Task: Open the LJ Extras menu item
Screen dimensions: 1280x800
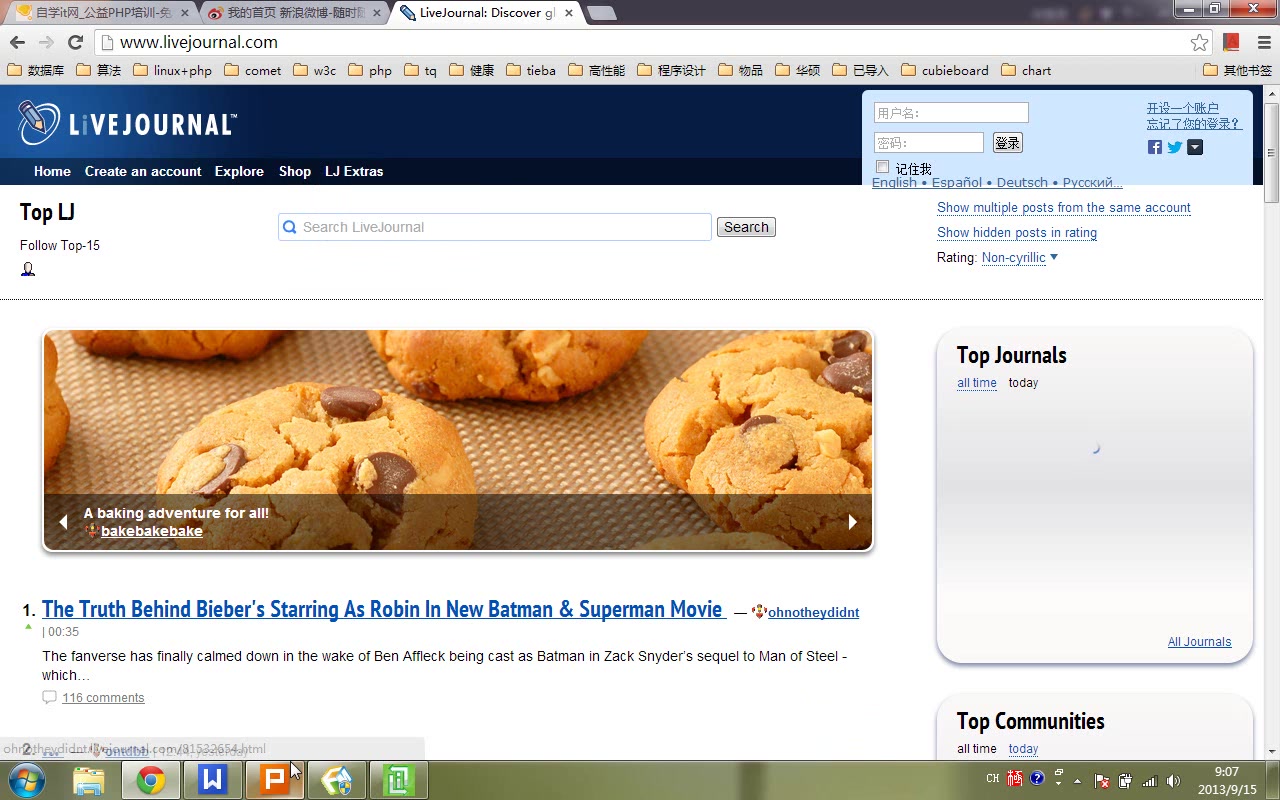Action: [354, 171]
